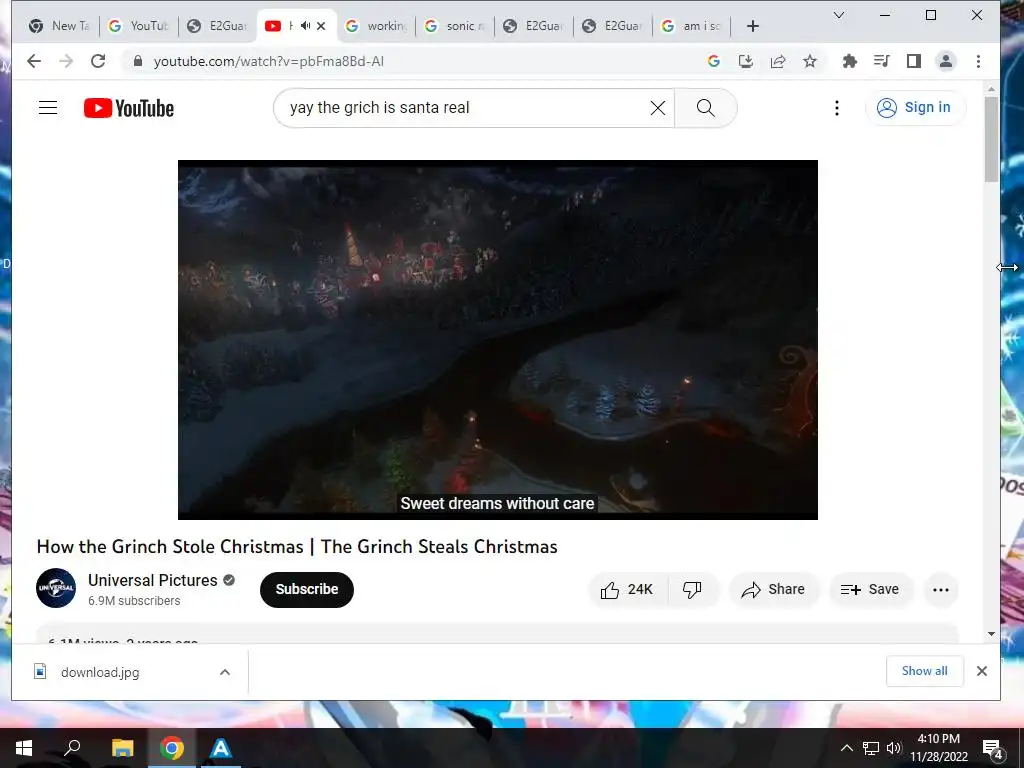Switch to the YouTub Google tab
Viewport: 1024px width, 768px height.
pos(138,26)
